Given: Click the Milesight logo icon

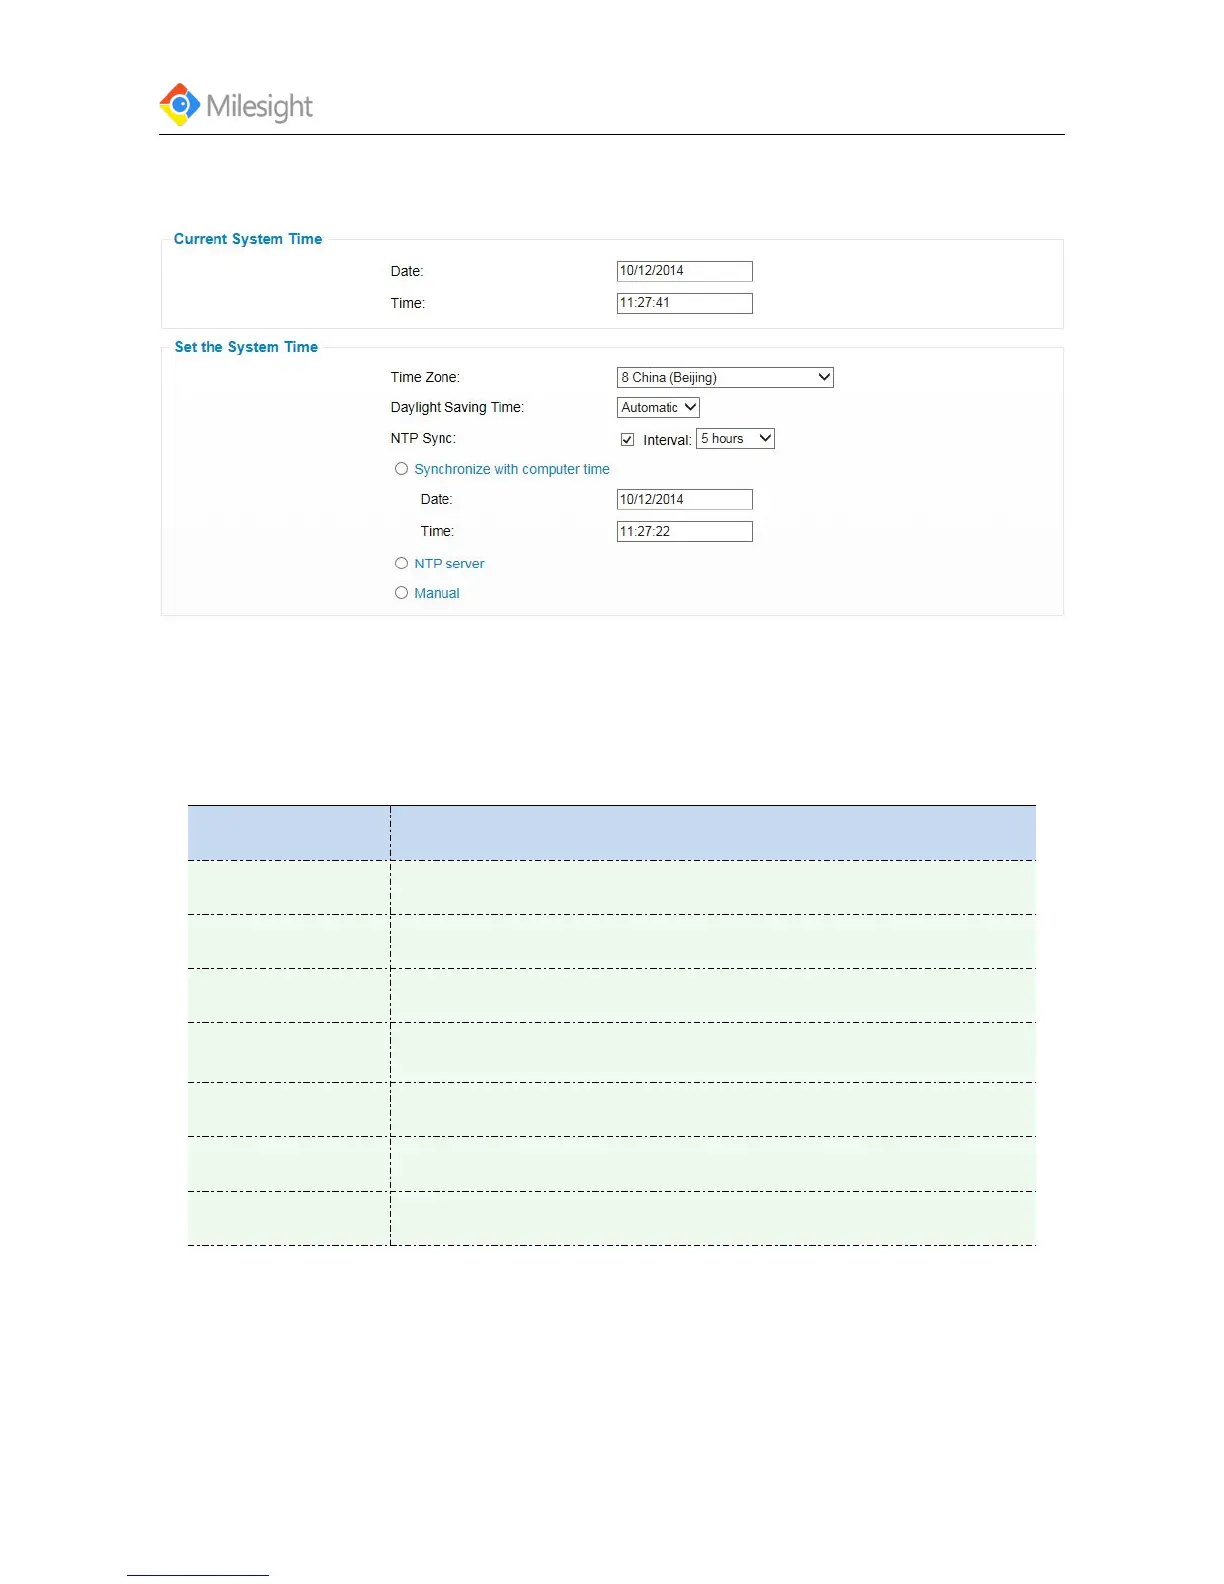Looking at the screenshot, I should (180, 104).
